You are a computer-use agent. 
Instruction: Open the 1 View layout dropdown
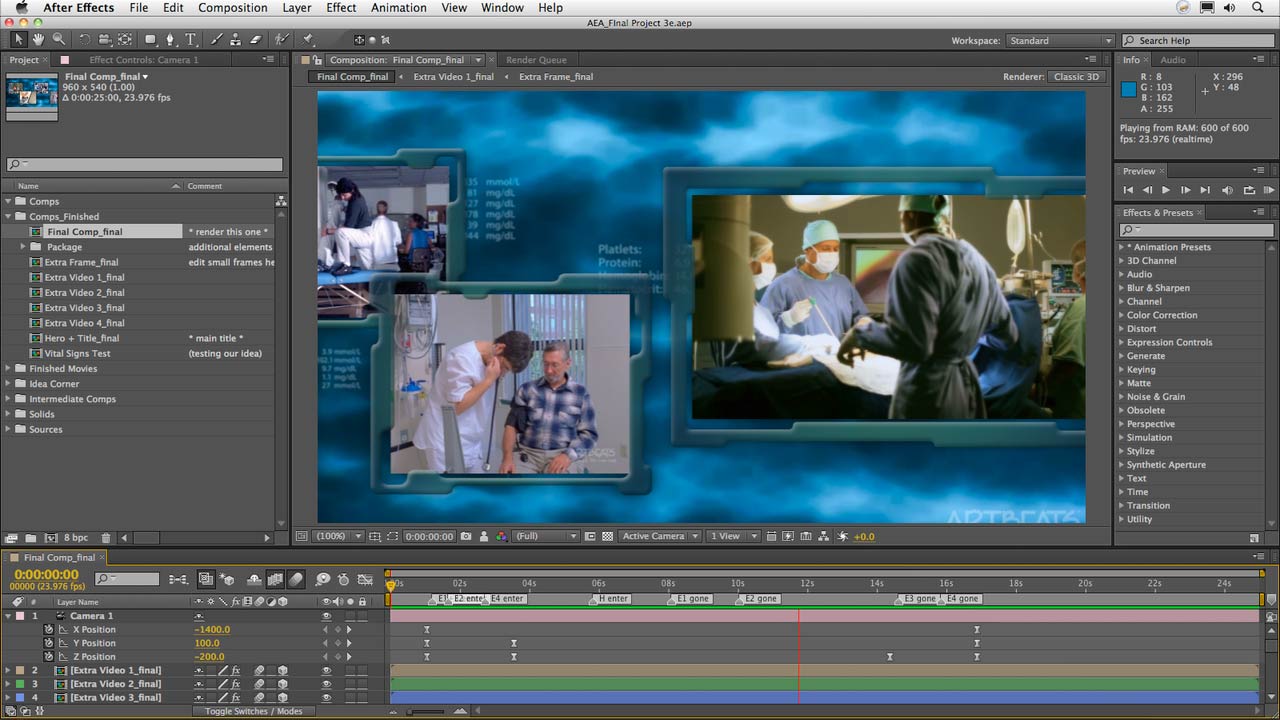[x=734, y=536]
